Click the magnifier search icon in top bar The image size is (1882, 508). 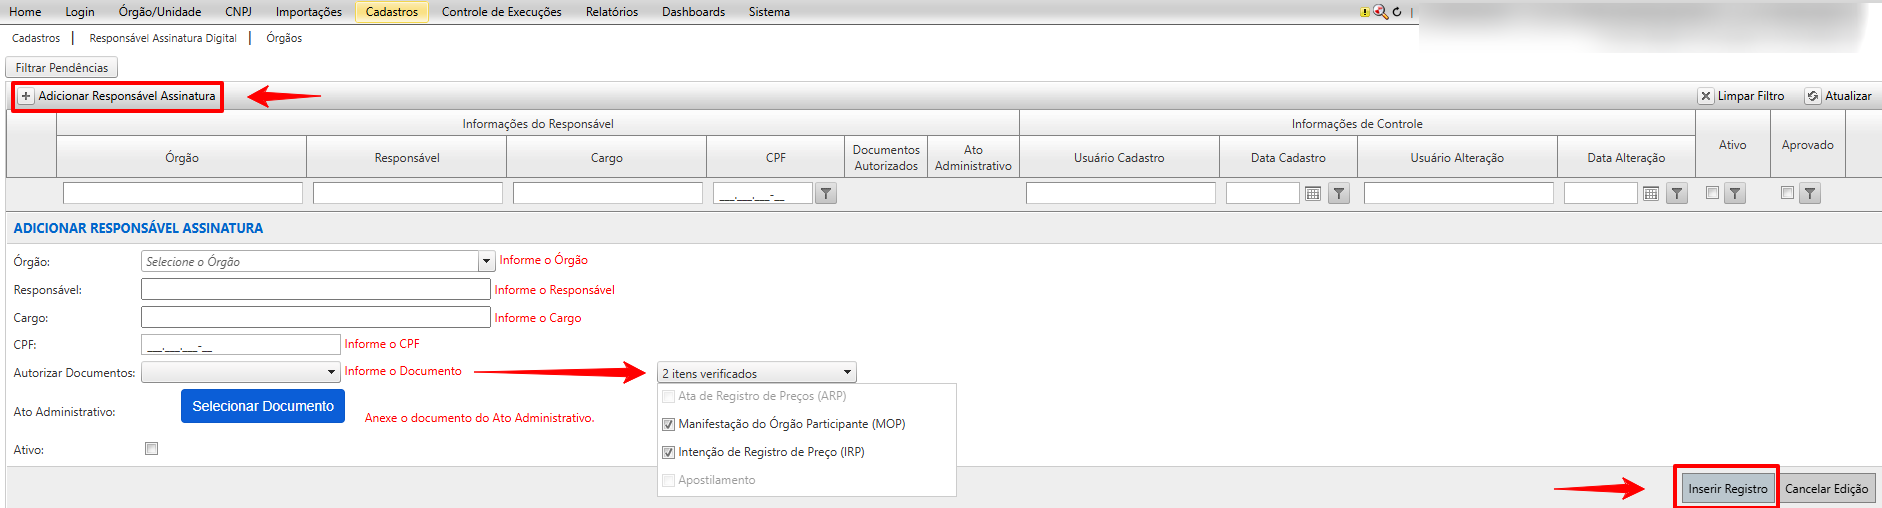(x=1381, y=12)
